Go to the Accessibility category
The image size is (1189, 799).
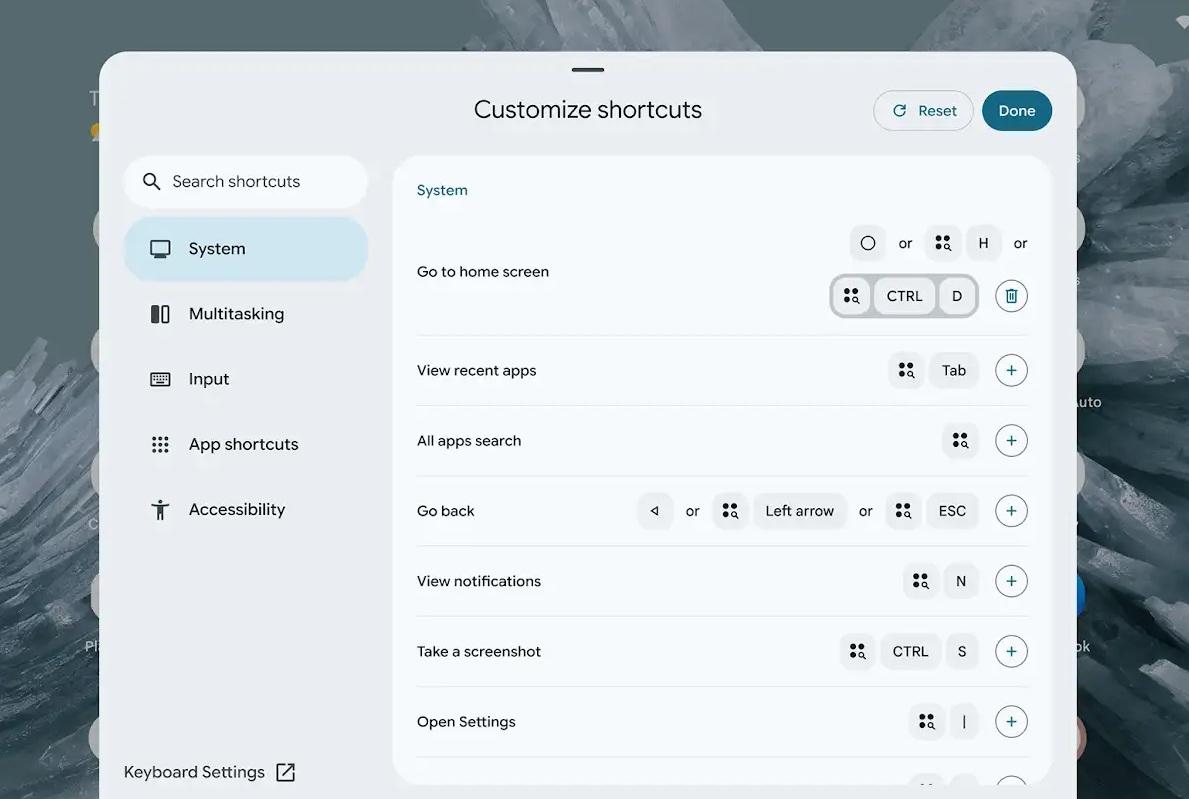(x=246, y=509)
